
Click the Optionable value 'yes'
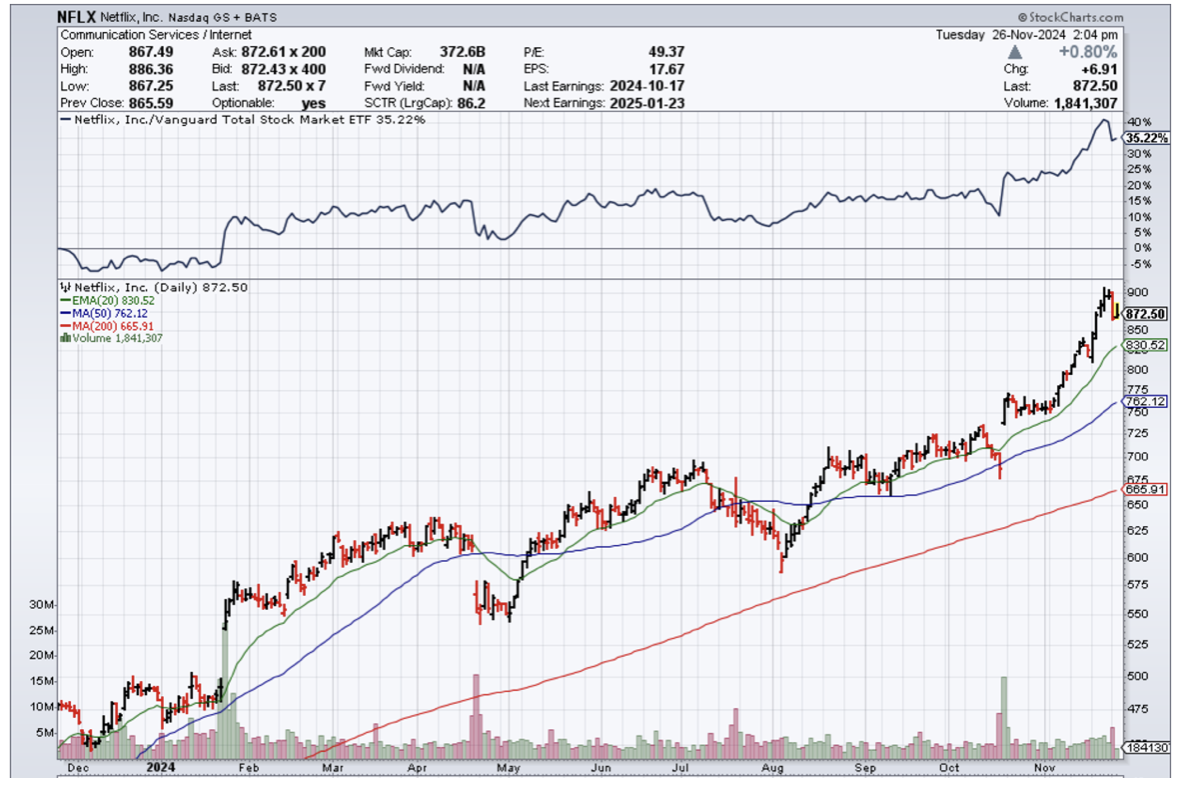(x=313, y=104)
